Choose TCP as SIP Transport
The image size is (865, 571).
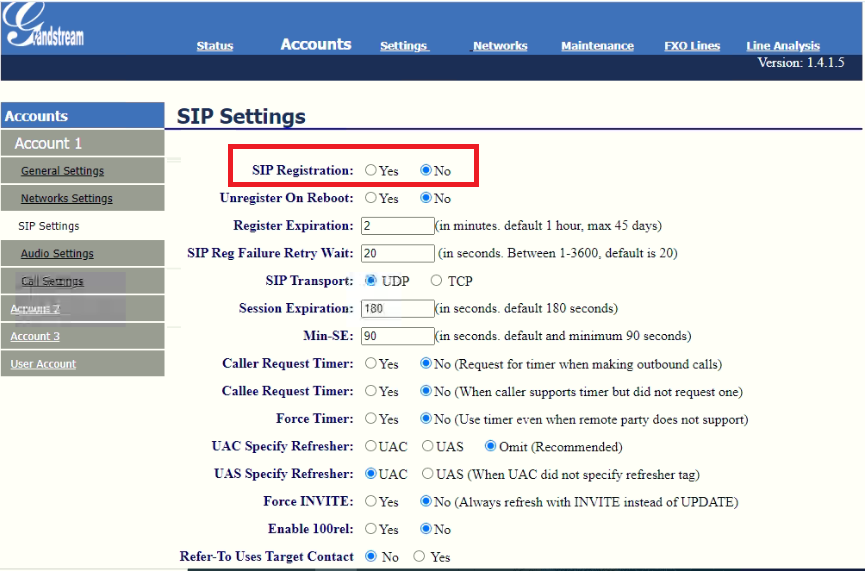pyautogui.click(x=436, y=281)
